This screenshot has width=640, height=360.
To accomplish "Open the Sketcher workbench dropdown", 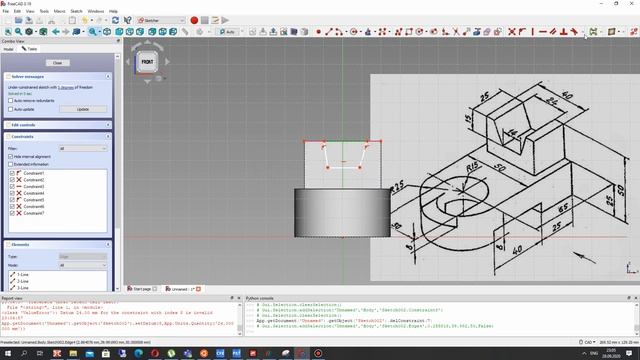I will [x=161, y=20].
